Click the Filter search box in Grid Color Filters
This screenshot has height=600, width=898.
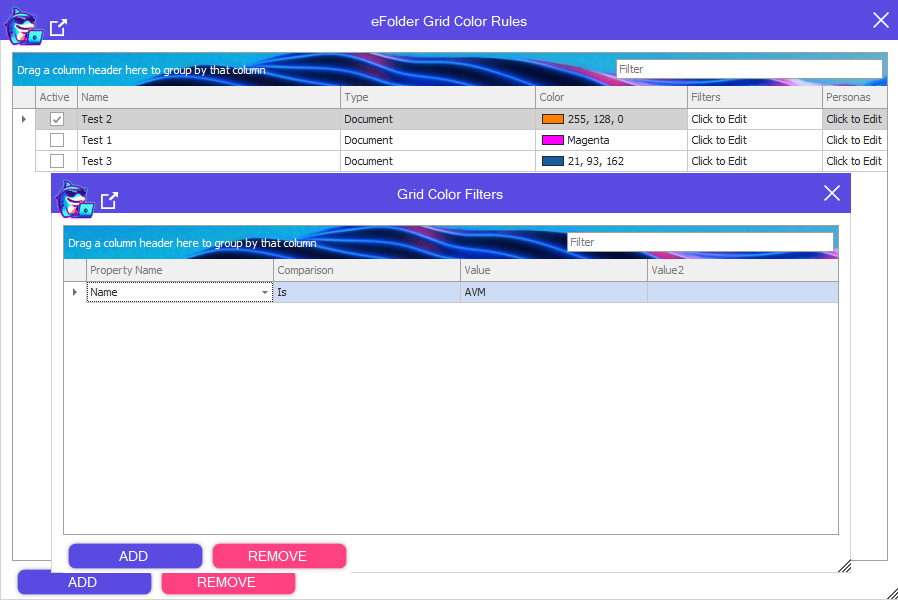pos(699,242)
